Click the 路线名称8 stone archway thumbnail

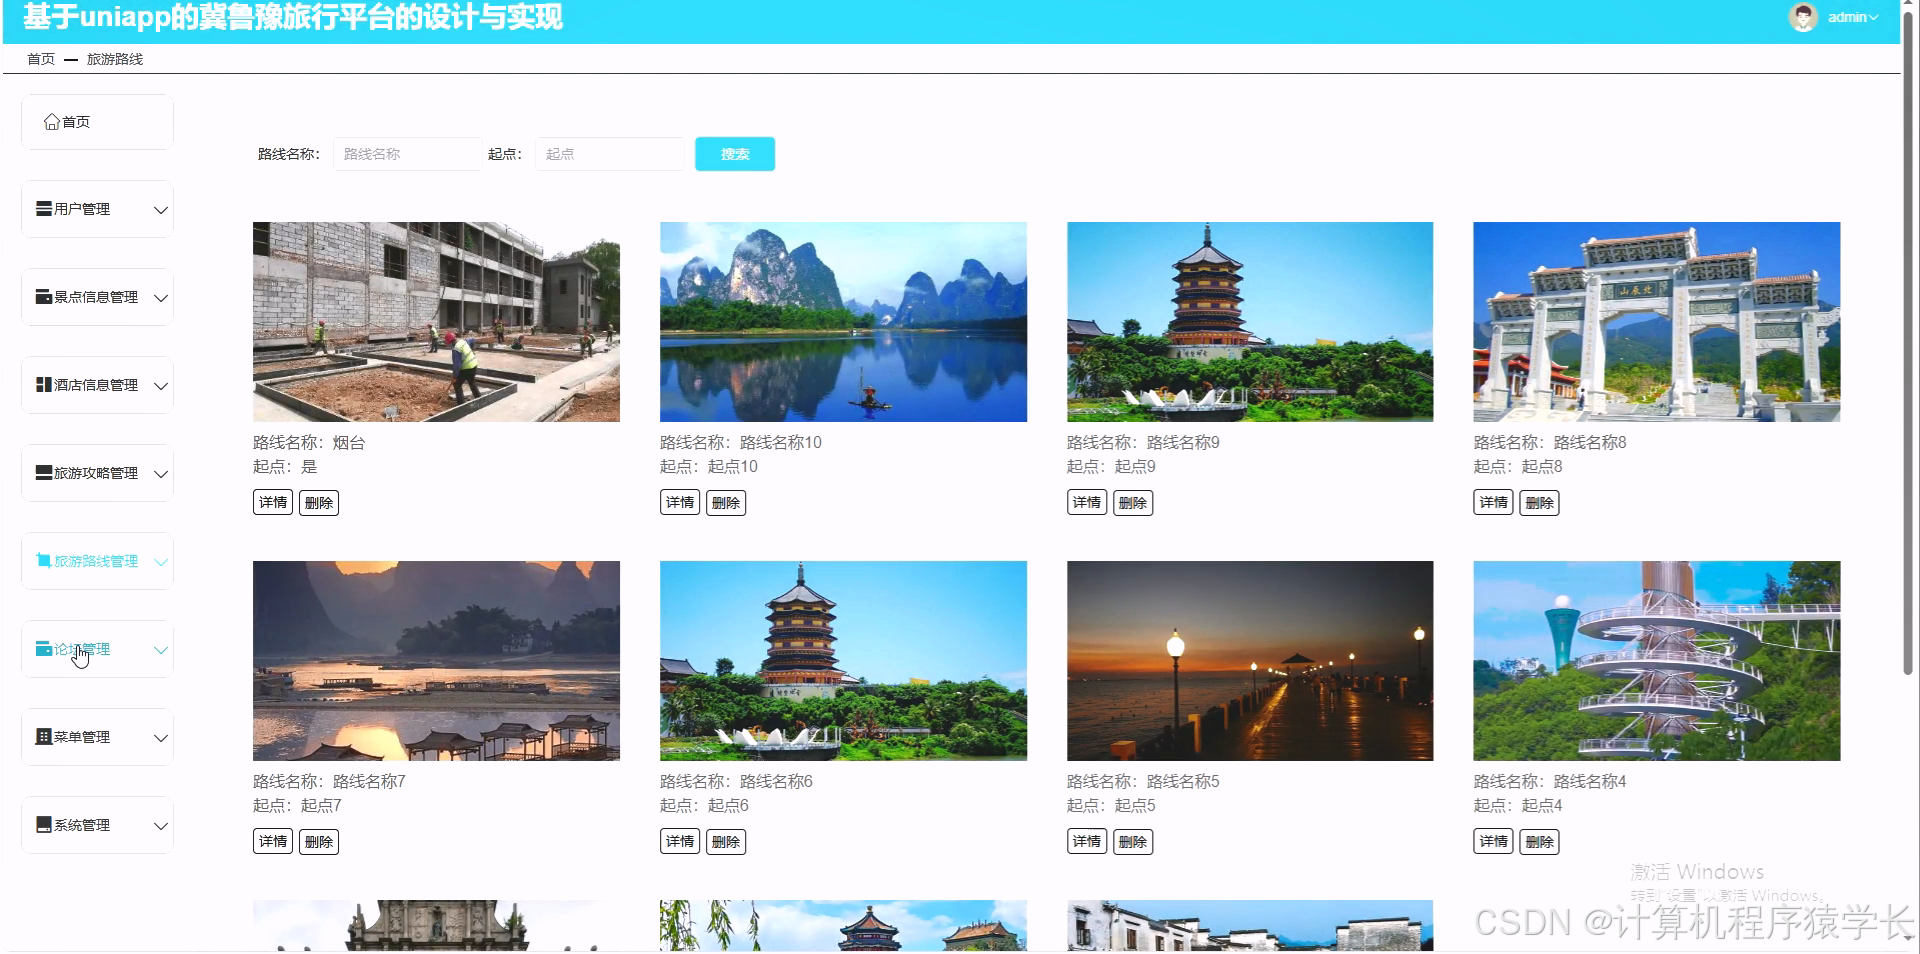coord(1656,322)
